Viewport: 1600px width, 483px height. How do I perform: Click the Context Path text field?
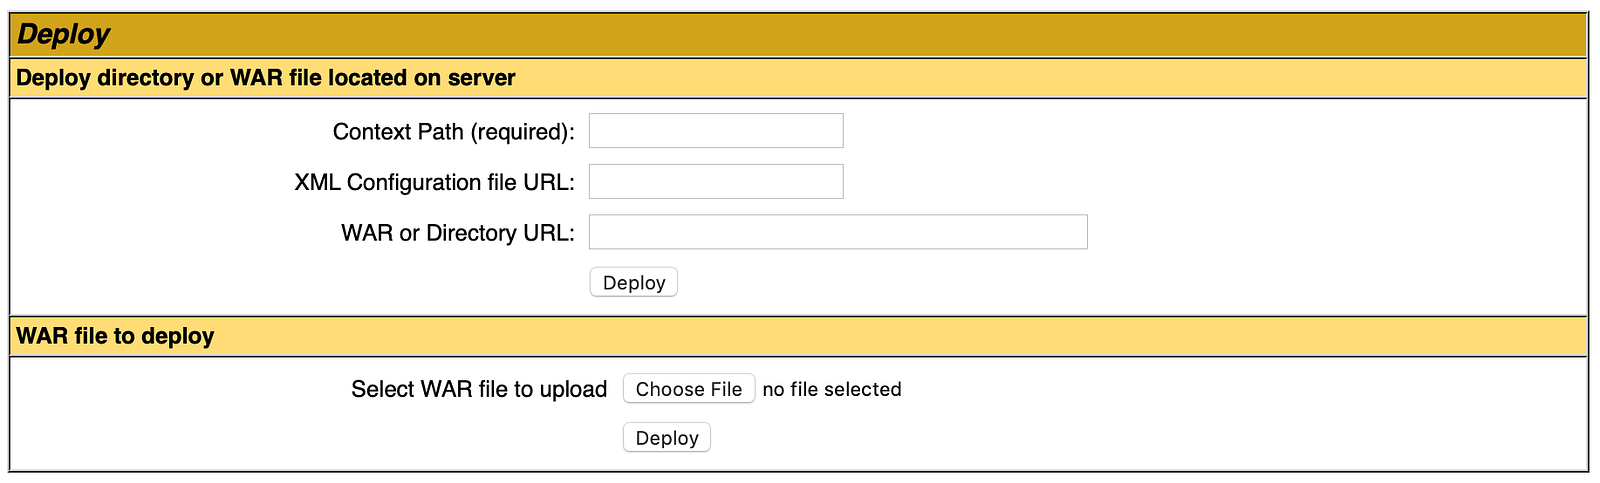click(x=716, y=131)
